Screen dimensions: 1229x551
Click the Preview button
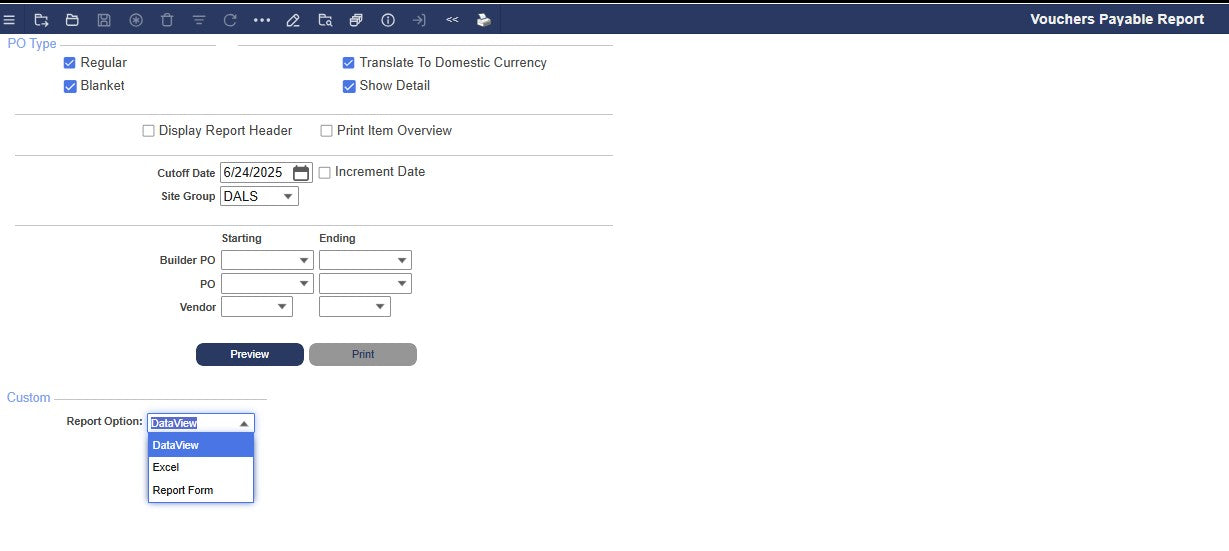pos(249,354)
